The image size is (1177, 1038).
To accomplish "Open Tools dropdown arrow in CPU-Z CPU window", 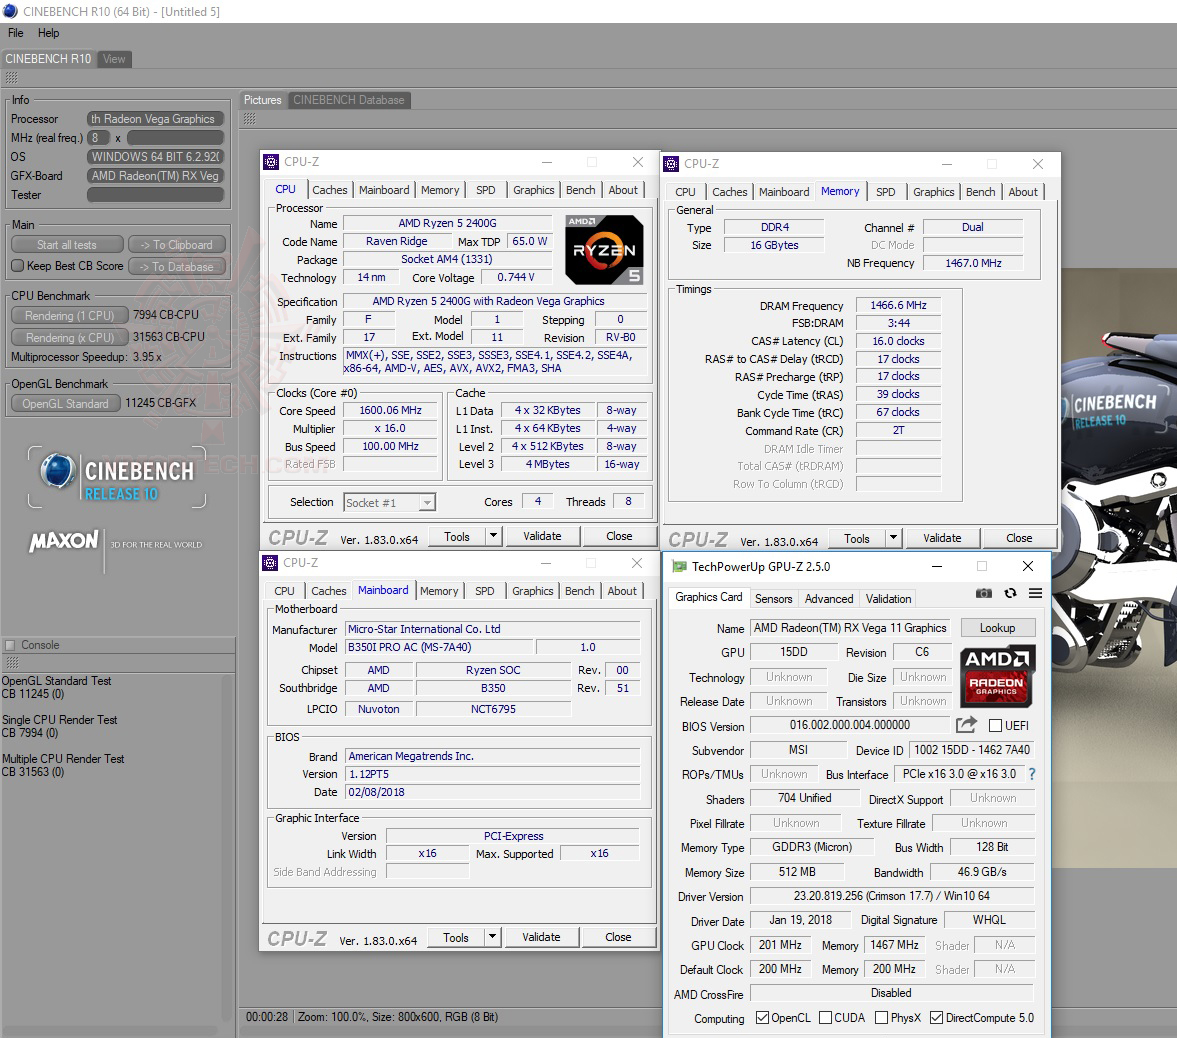I will [x=493, y=536].
